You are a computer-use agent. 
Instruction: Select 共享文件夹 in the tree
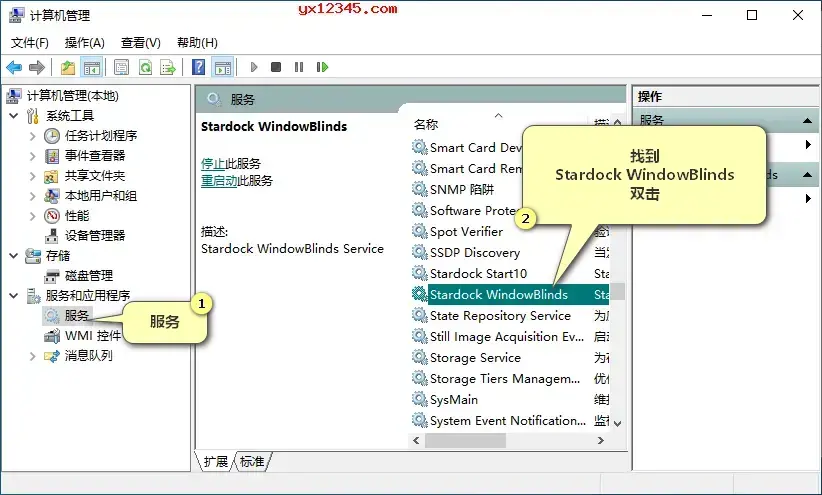pyautogui.click(x=95, y=176)
